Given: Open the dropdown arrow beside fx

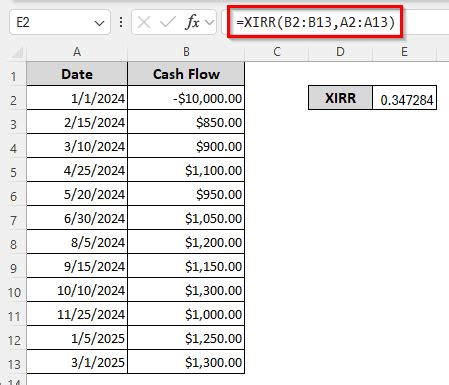Looking at the screenshot, I should click(209, 23).
